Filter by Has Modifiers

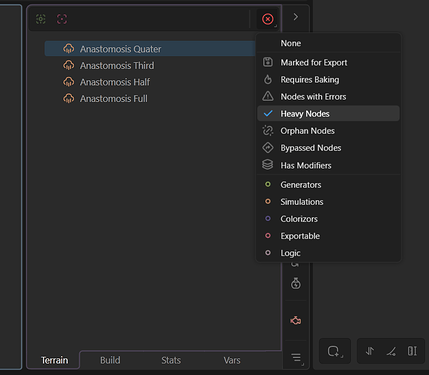pyautogui.click(x=328, y=165)
